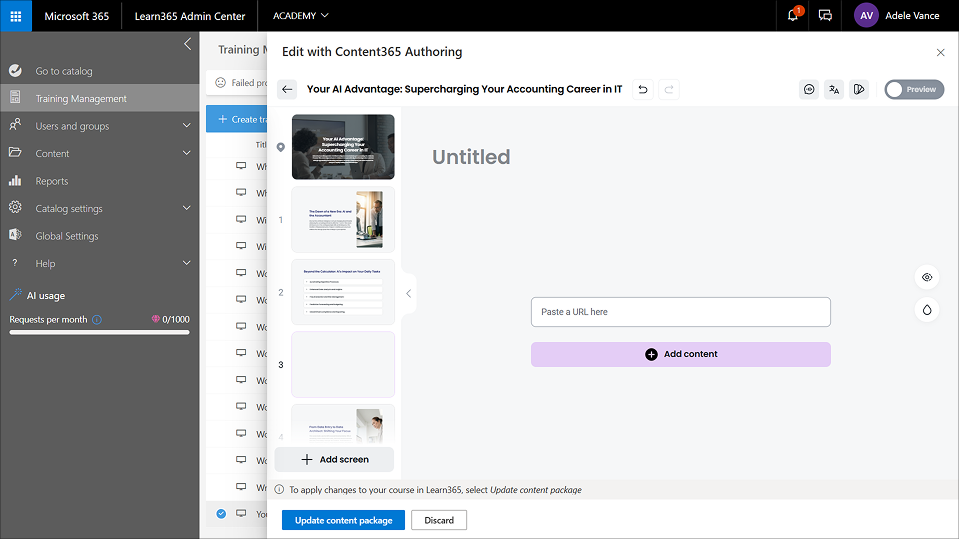959x539 pixels.
Task: Open the Microsoft 365 app launcher
Action: pos(16,16)
